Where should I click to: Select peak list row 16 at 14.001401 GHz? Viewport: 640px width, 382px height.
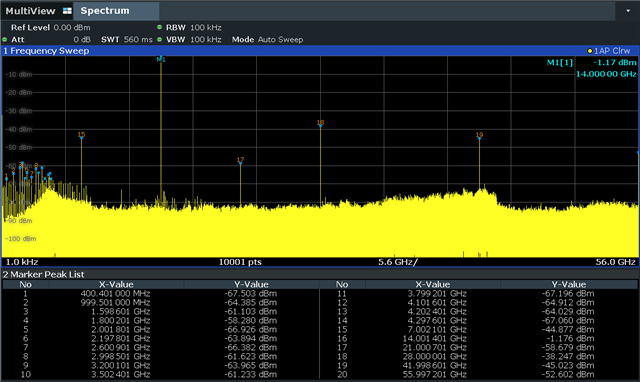pos(478,338)
